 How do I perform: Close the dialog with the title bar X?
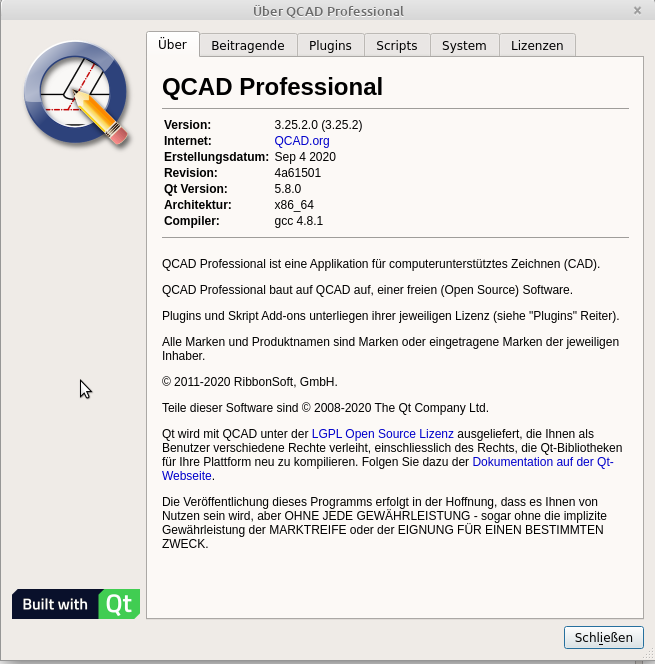[x=638, y=11]
